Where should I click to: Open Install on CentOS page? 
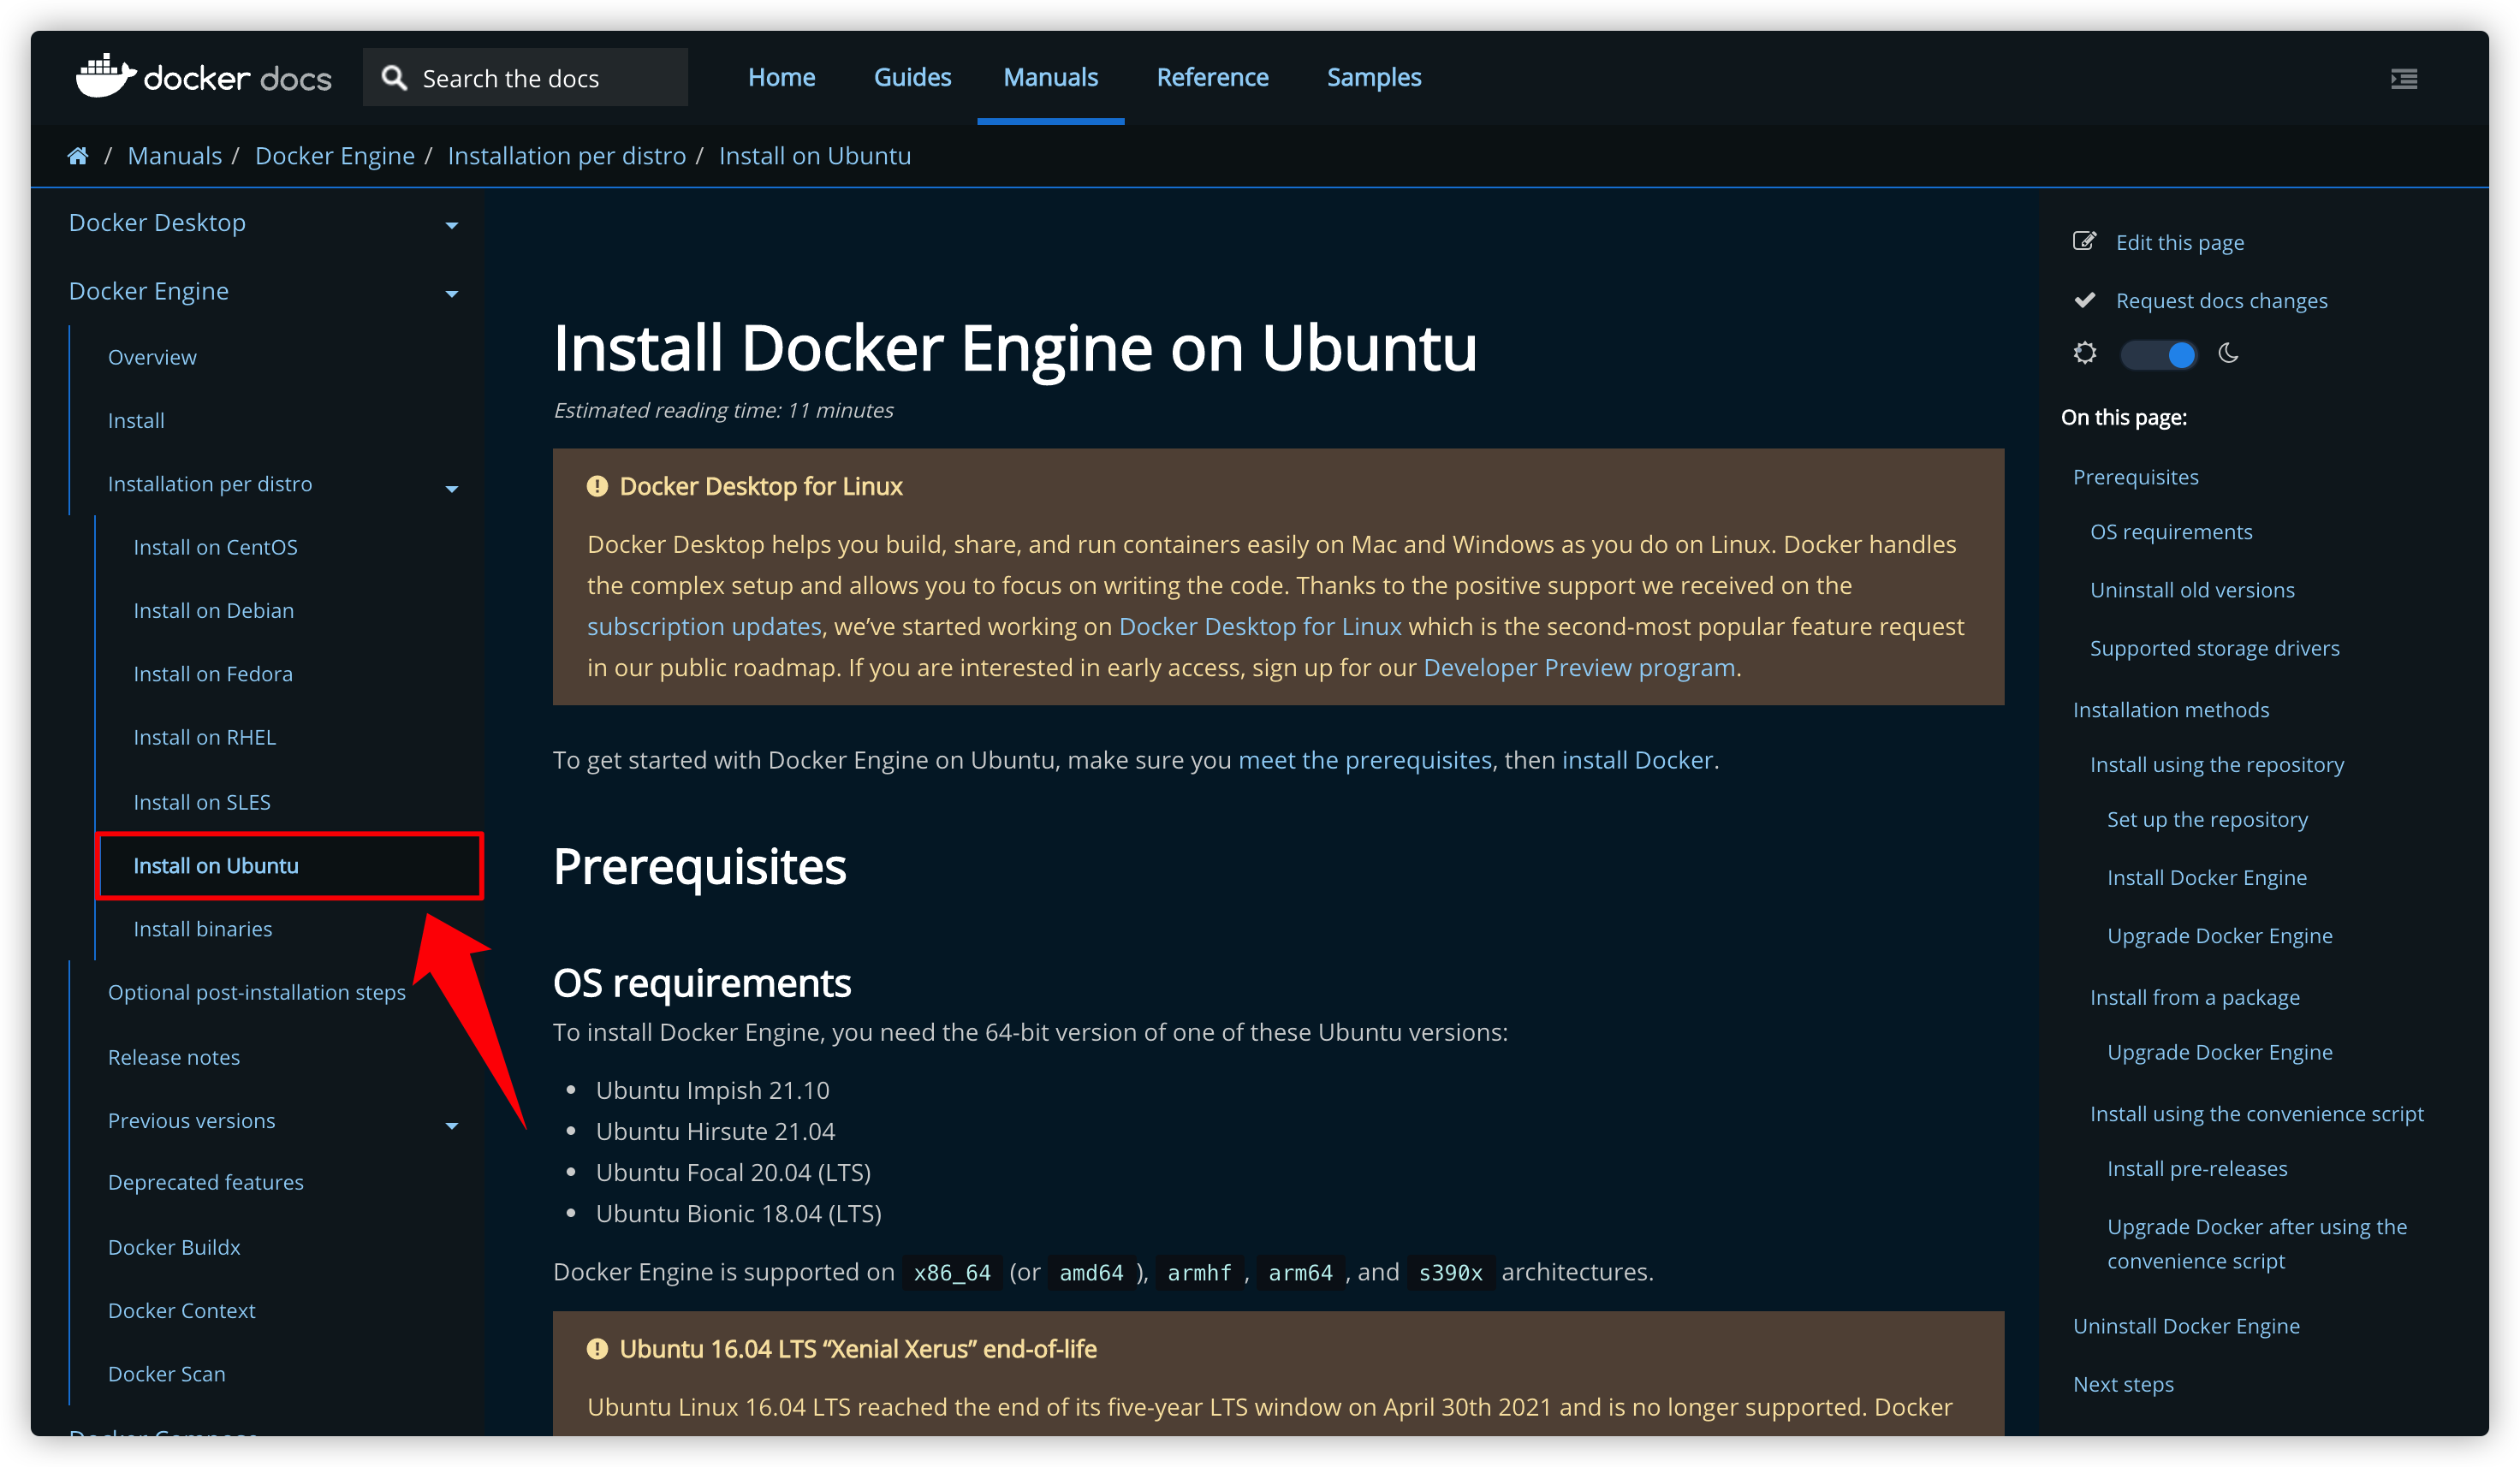pos(216,547)
